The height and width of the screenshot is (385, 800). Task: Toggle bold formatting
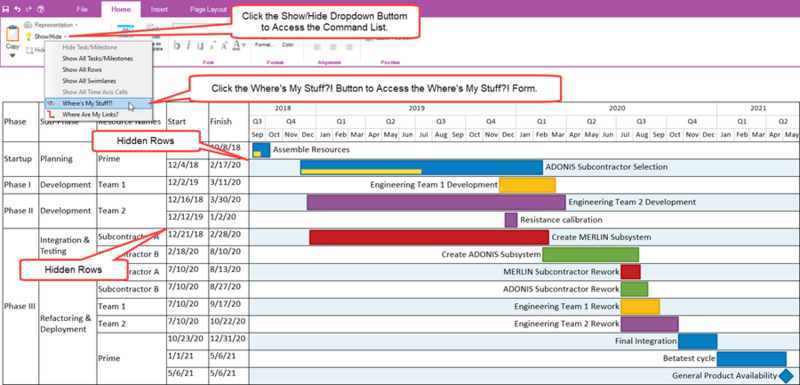(177, 46)
